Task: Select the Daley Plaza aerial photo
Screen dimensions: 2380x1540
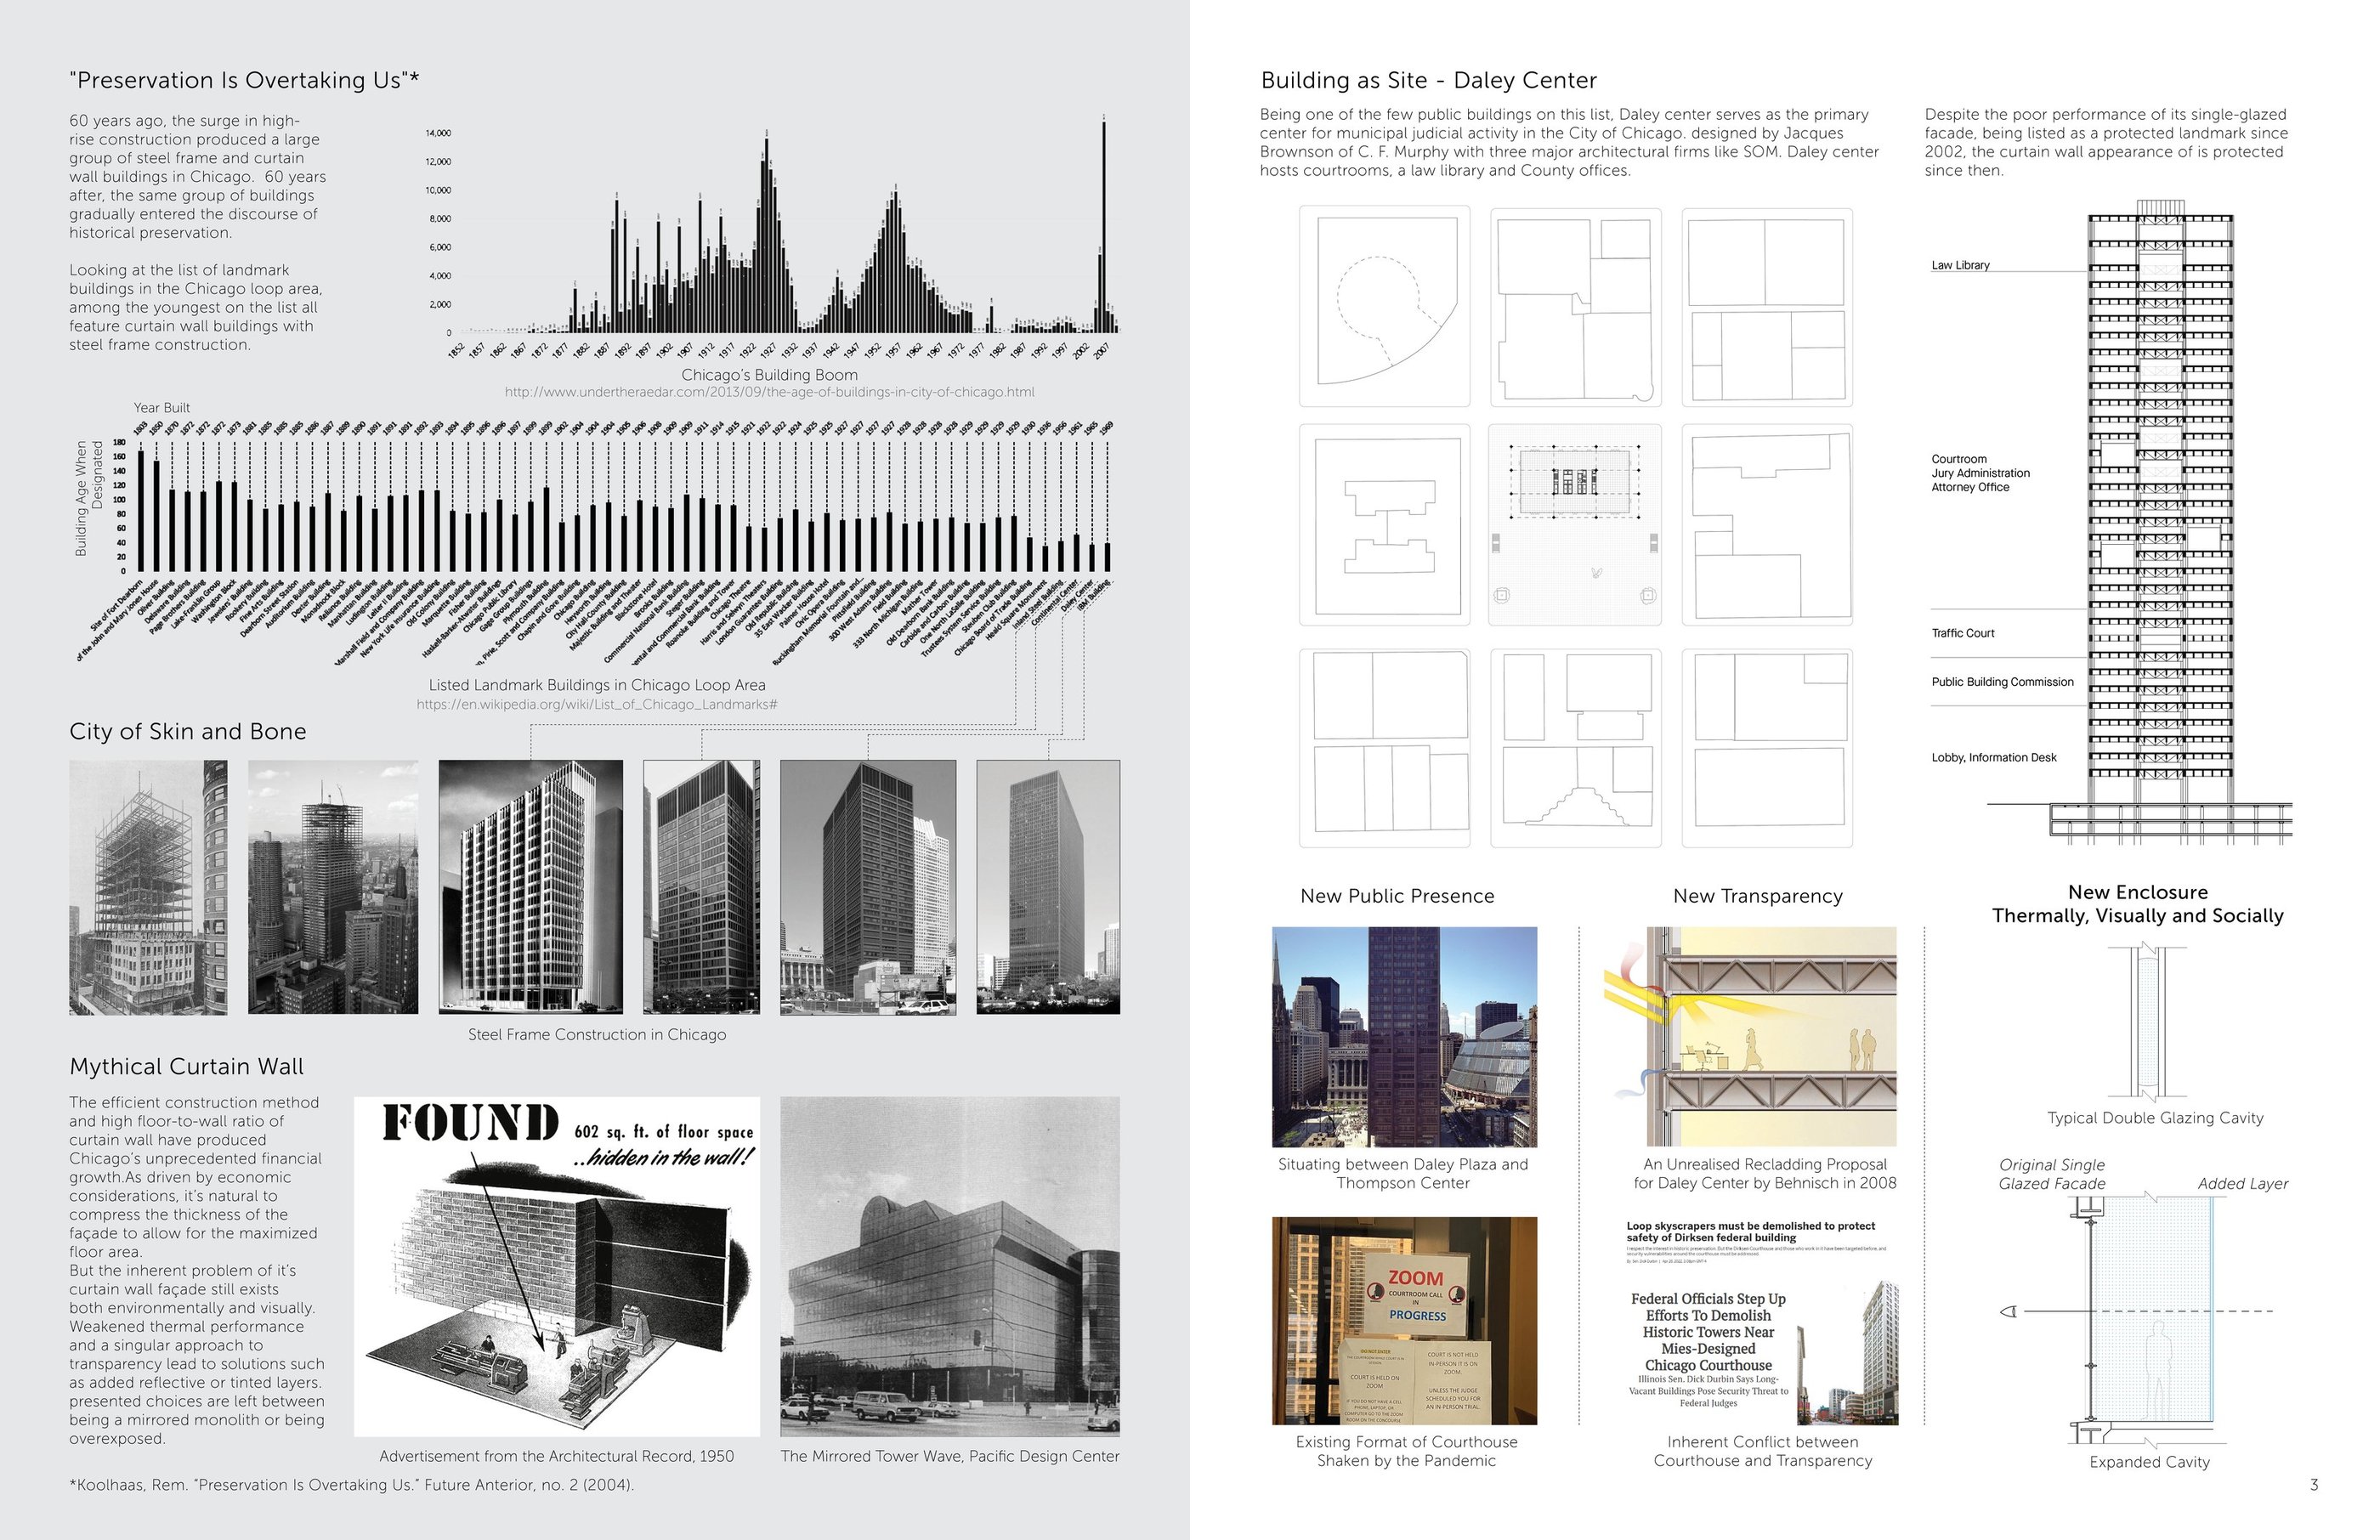Action: (1404, 1036)
